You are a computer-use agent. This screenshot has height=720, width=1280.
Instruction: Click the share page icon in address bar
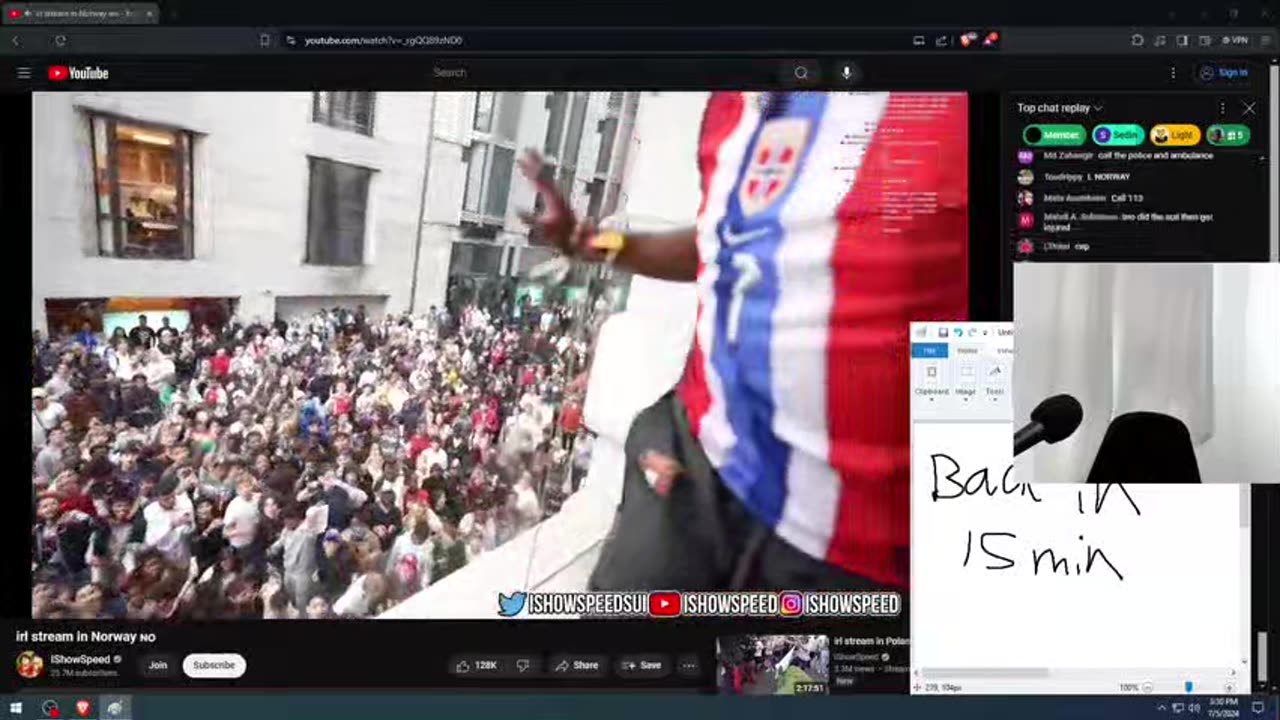941,40
